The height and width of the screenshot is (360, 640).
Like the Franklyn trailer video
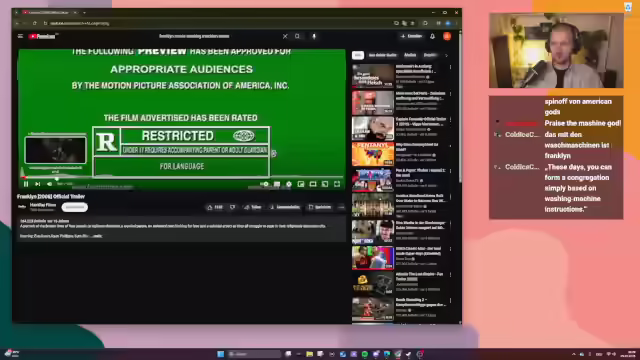pyautogui.click(x=215, y=207)
